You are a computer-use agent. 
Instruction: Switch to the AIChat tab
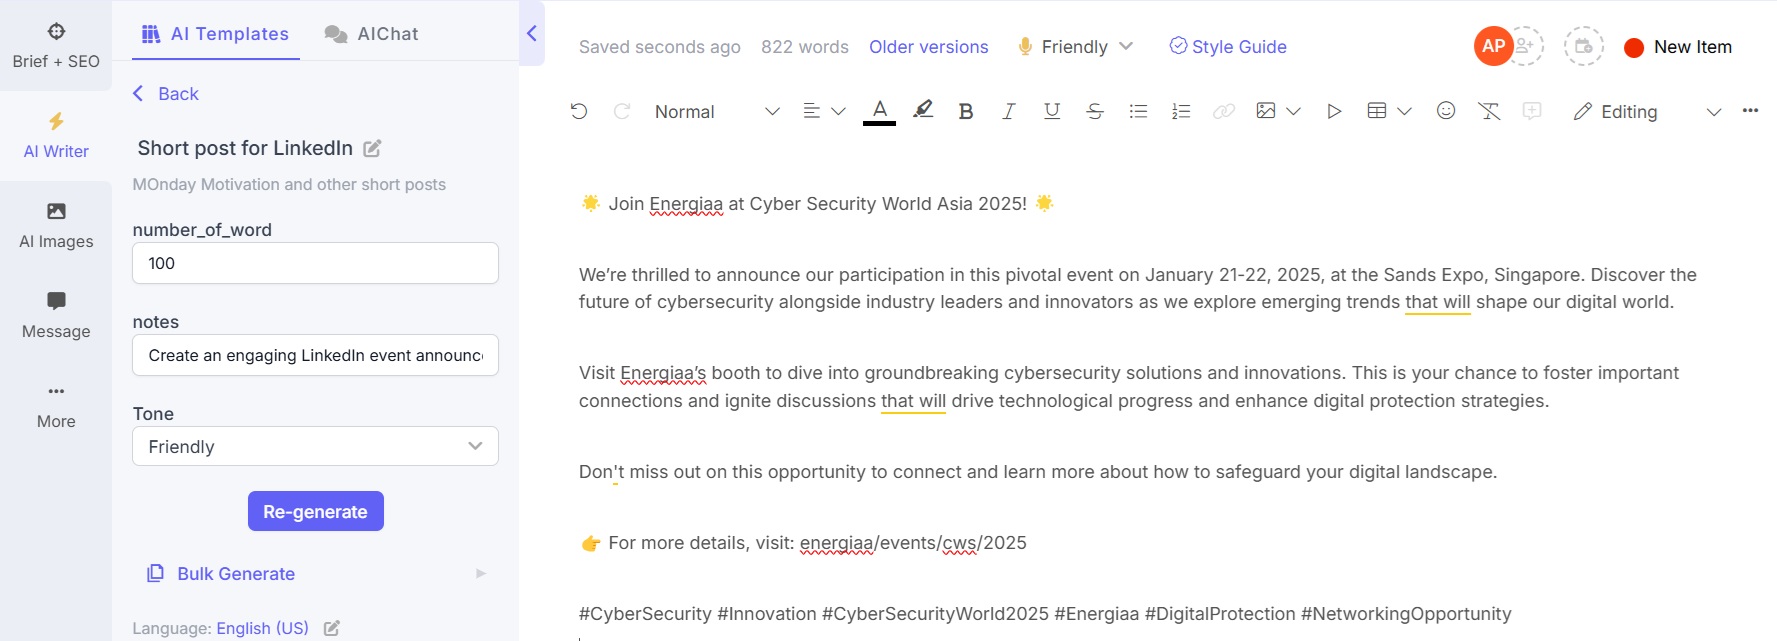click(x=372, y=34)
